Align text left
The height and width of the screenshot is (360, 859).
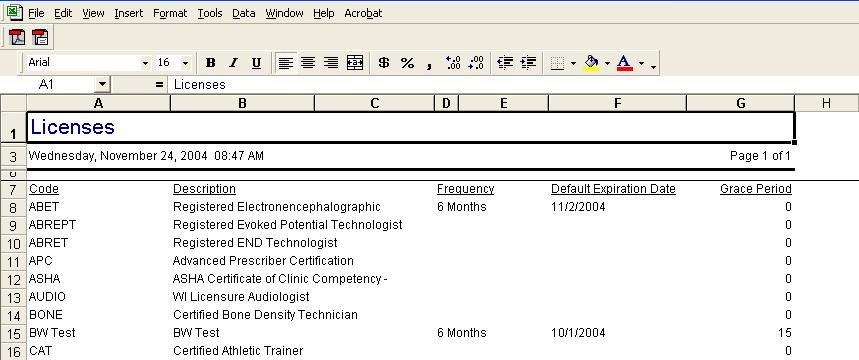click(285, 63)
